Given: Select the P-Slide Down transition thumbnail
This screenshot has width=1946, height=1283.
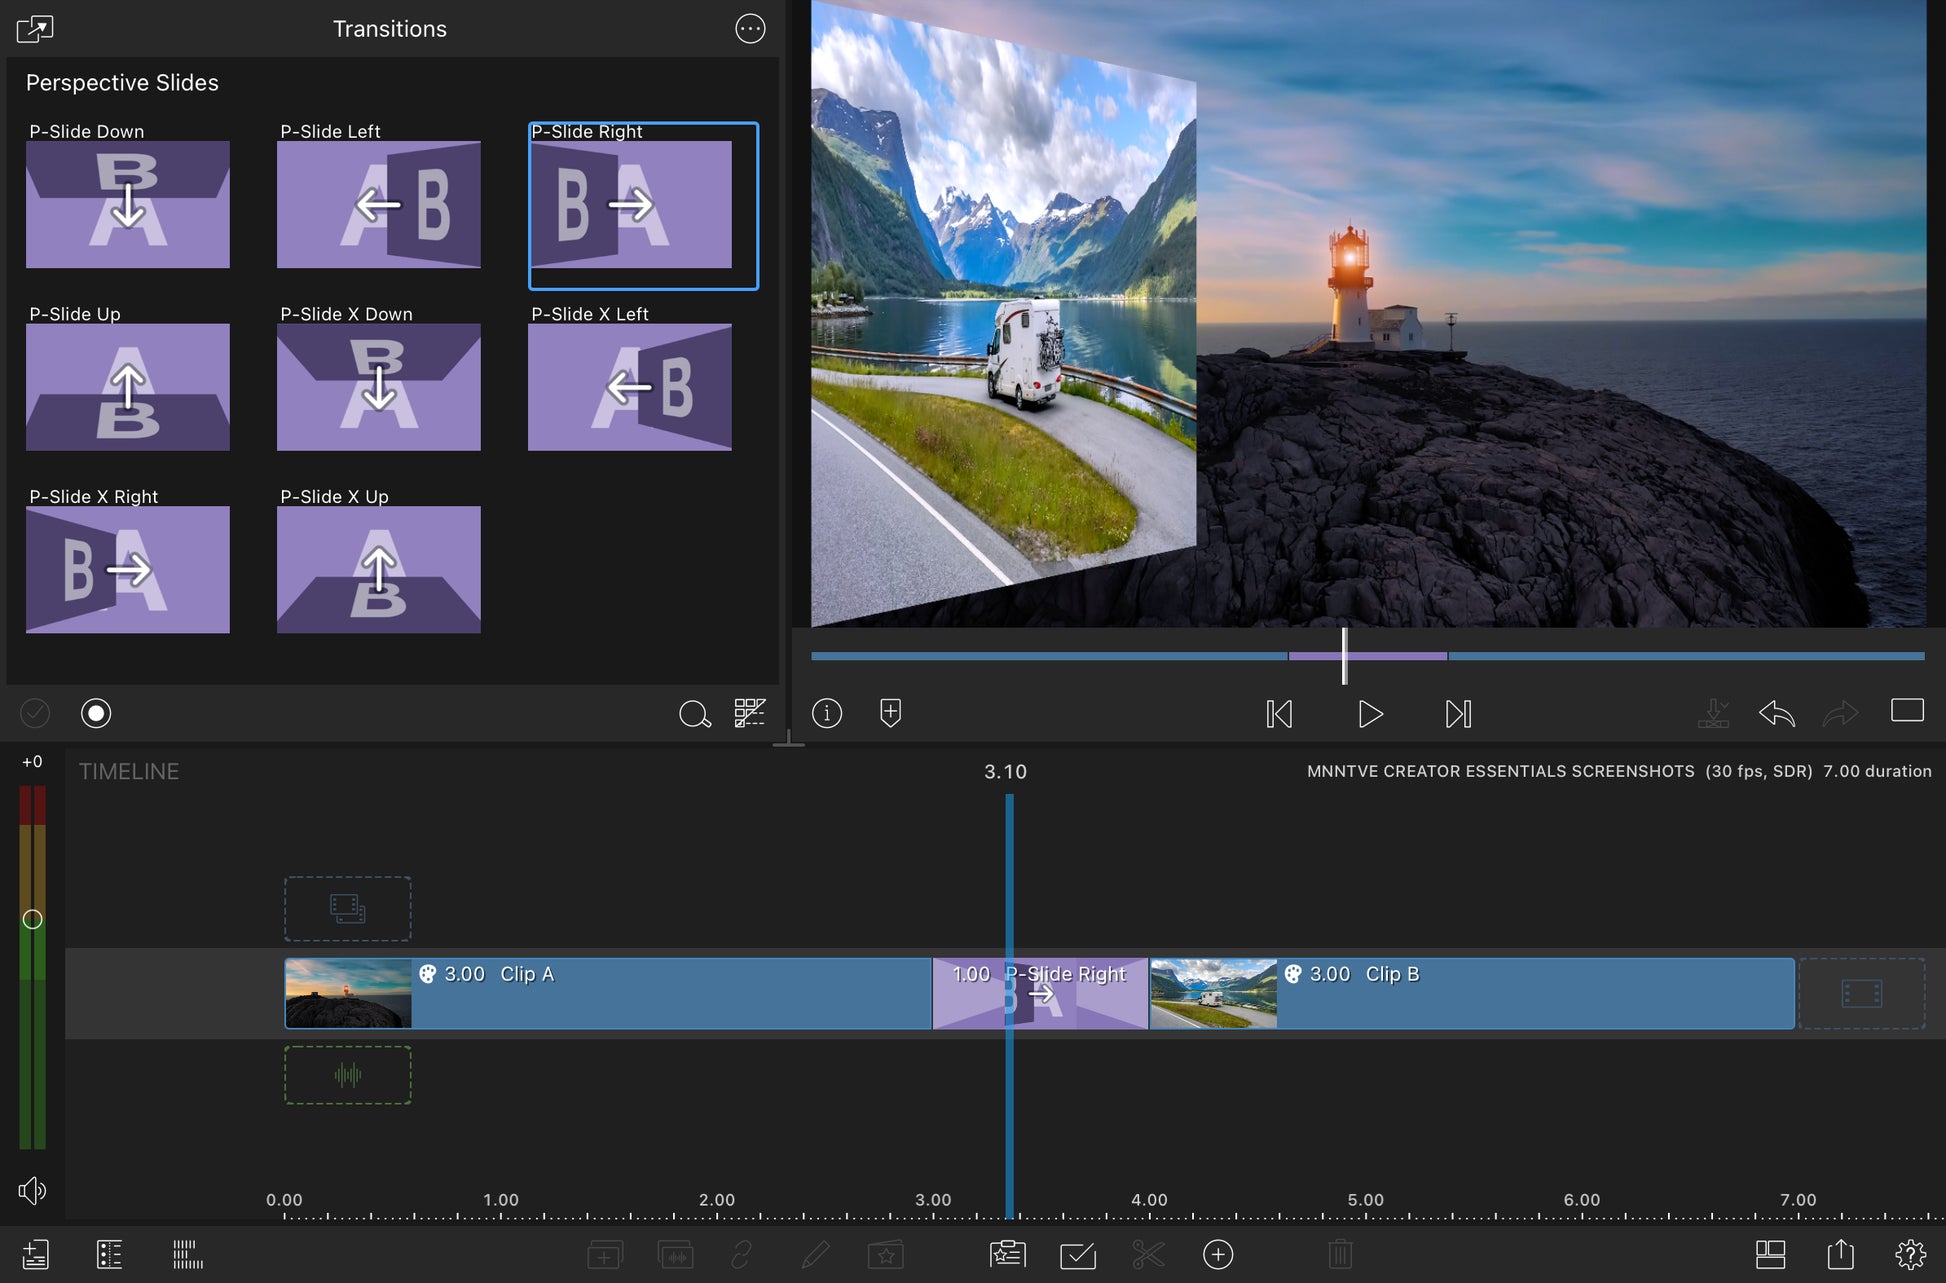Looking at the screenshot, I should click(x=128, y=204).
